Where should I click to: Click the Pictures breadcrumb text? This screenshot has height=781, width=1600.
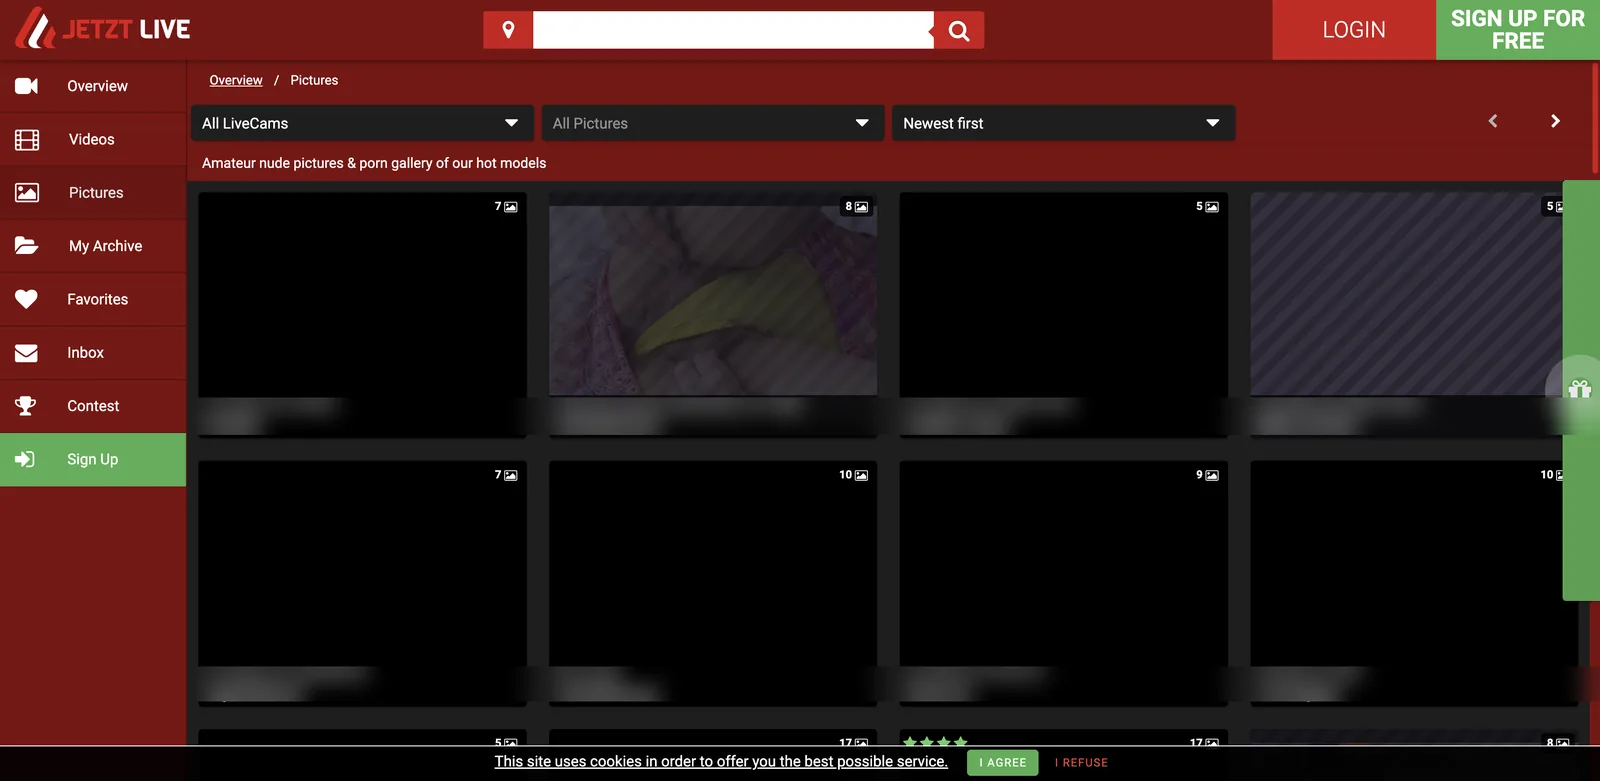point(314,80)
